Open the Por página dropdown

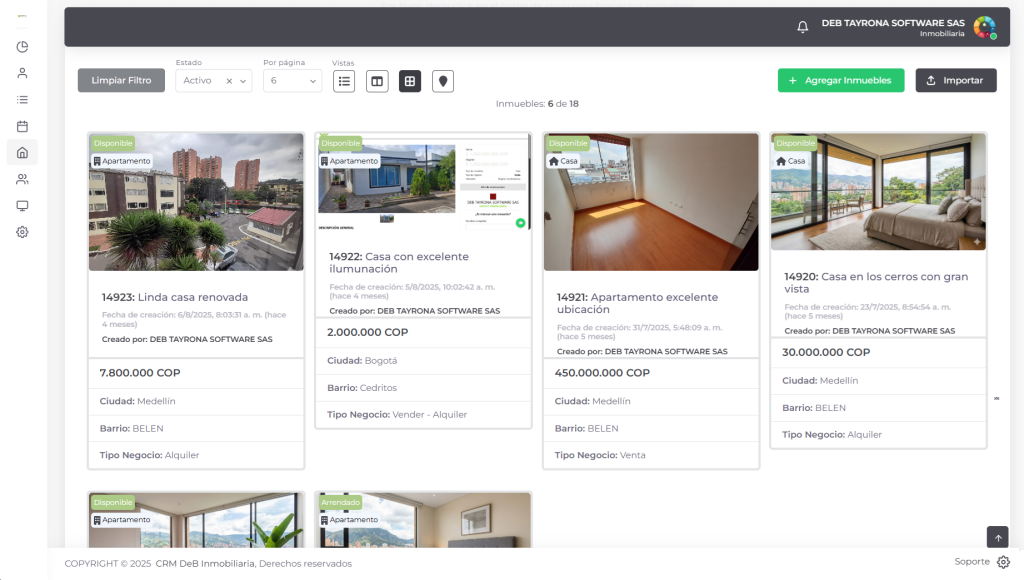294,81
